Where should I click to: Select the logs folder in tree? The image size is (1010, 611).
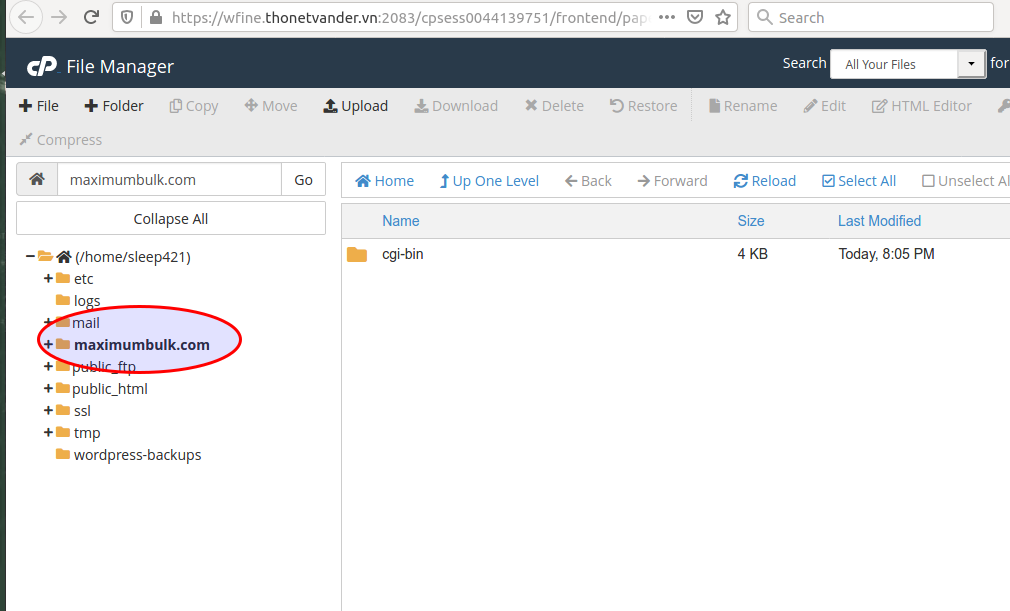(x=87, y=301)
